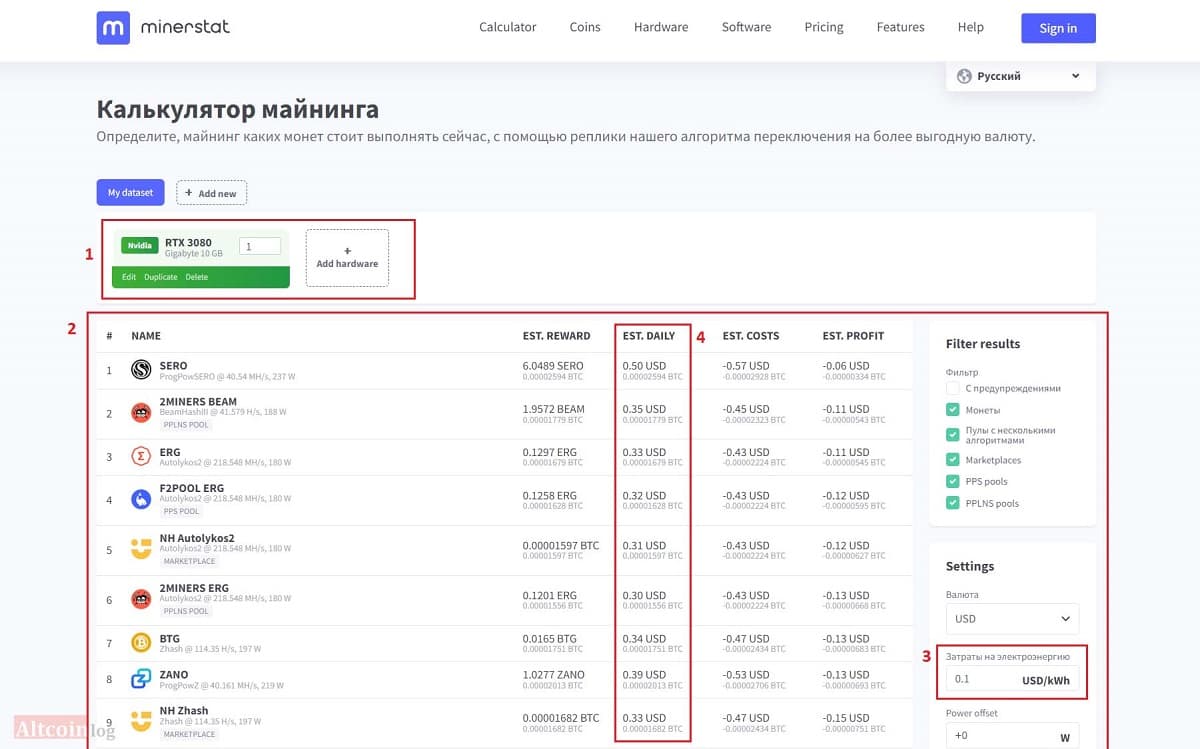Toggle the PPLNS pools checkbox
1200x749 pixels.
pyautogui.click(x=952, y=503)
